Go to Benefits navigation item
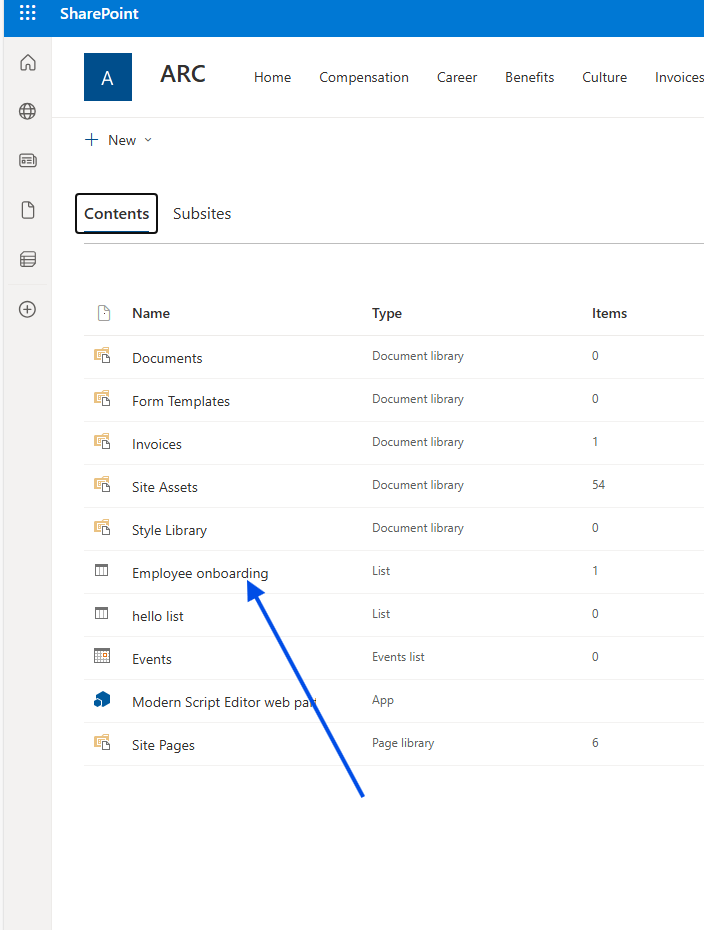This screenshot has height=930, width=704. (x=530, y=77)
